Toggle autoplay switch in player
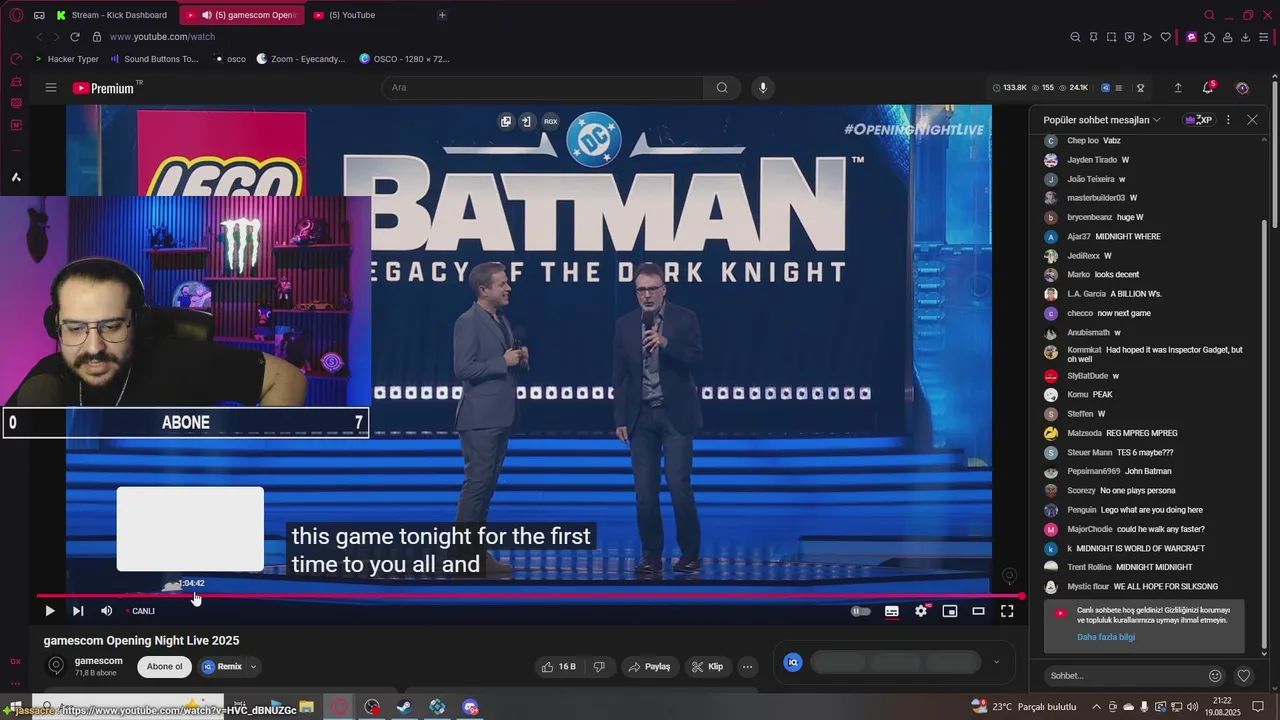The height and width of the screenshot is (720, 1280). [860, 611]
